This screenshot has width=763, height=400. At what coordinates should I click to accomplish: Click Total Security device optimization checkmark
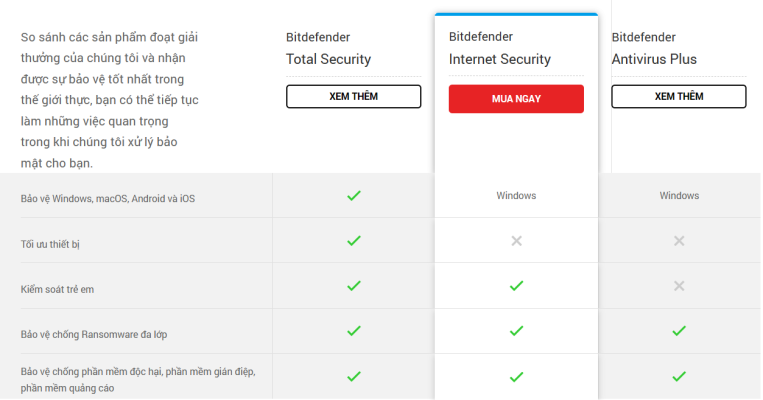click(x=353, y=241)
